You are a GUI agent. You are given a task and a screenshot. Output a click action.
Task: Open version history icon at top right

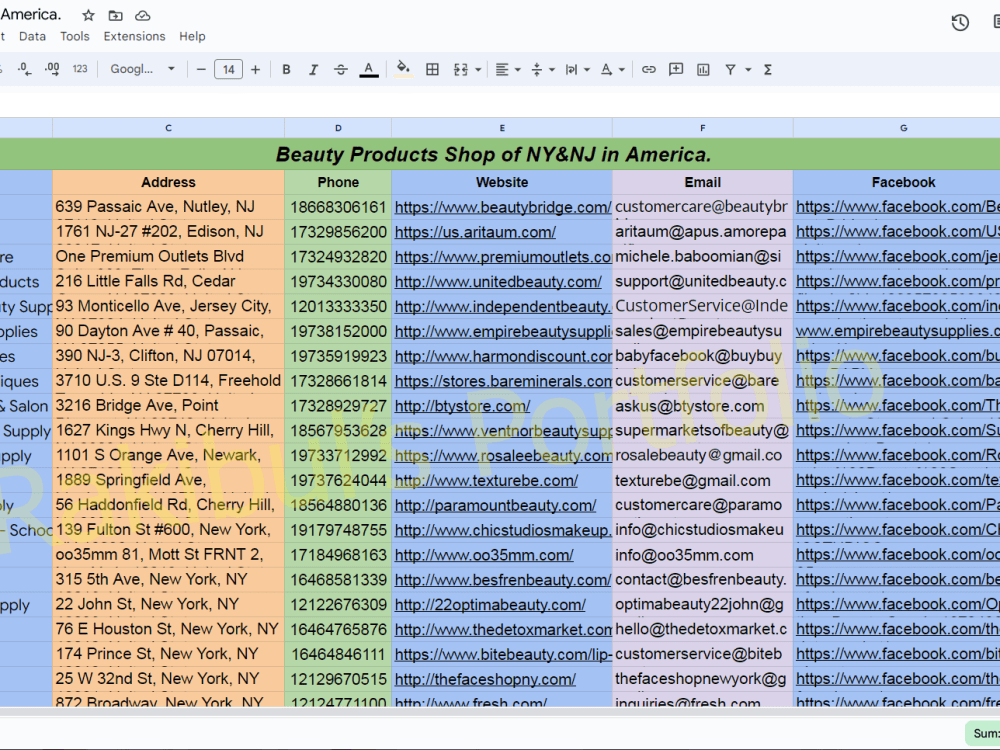click(x=960, y=21)
